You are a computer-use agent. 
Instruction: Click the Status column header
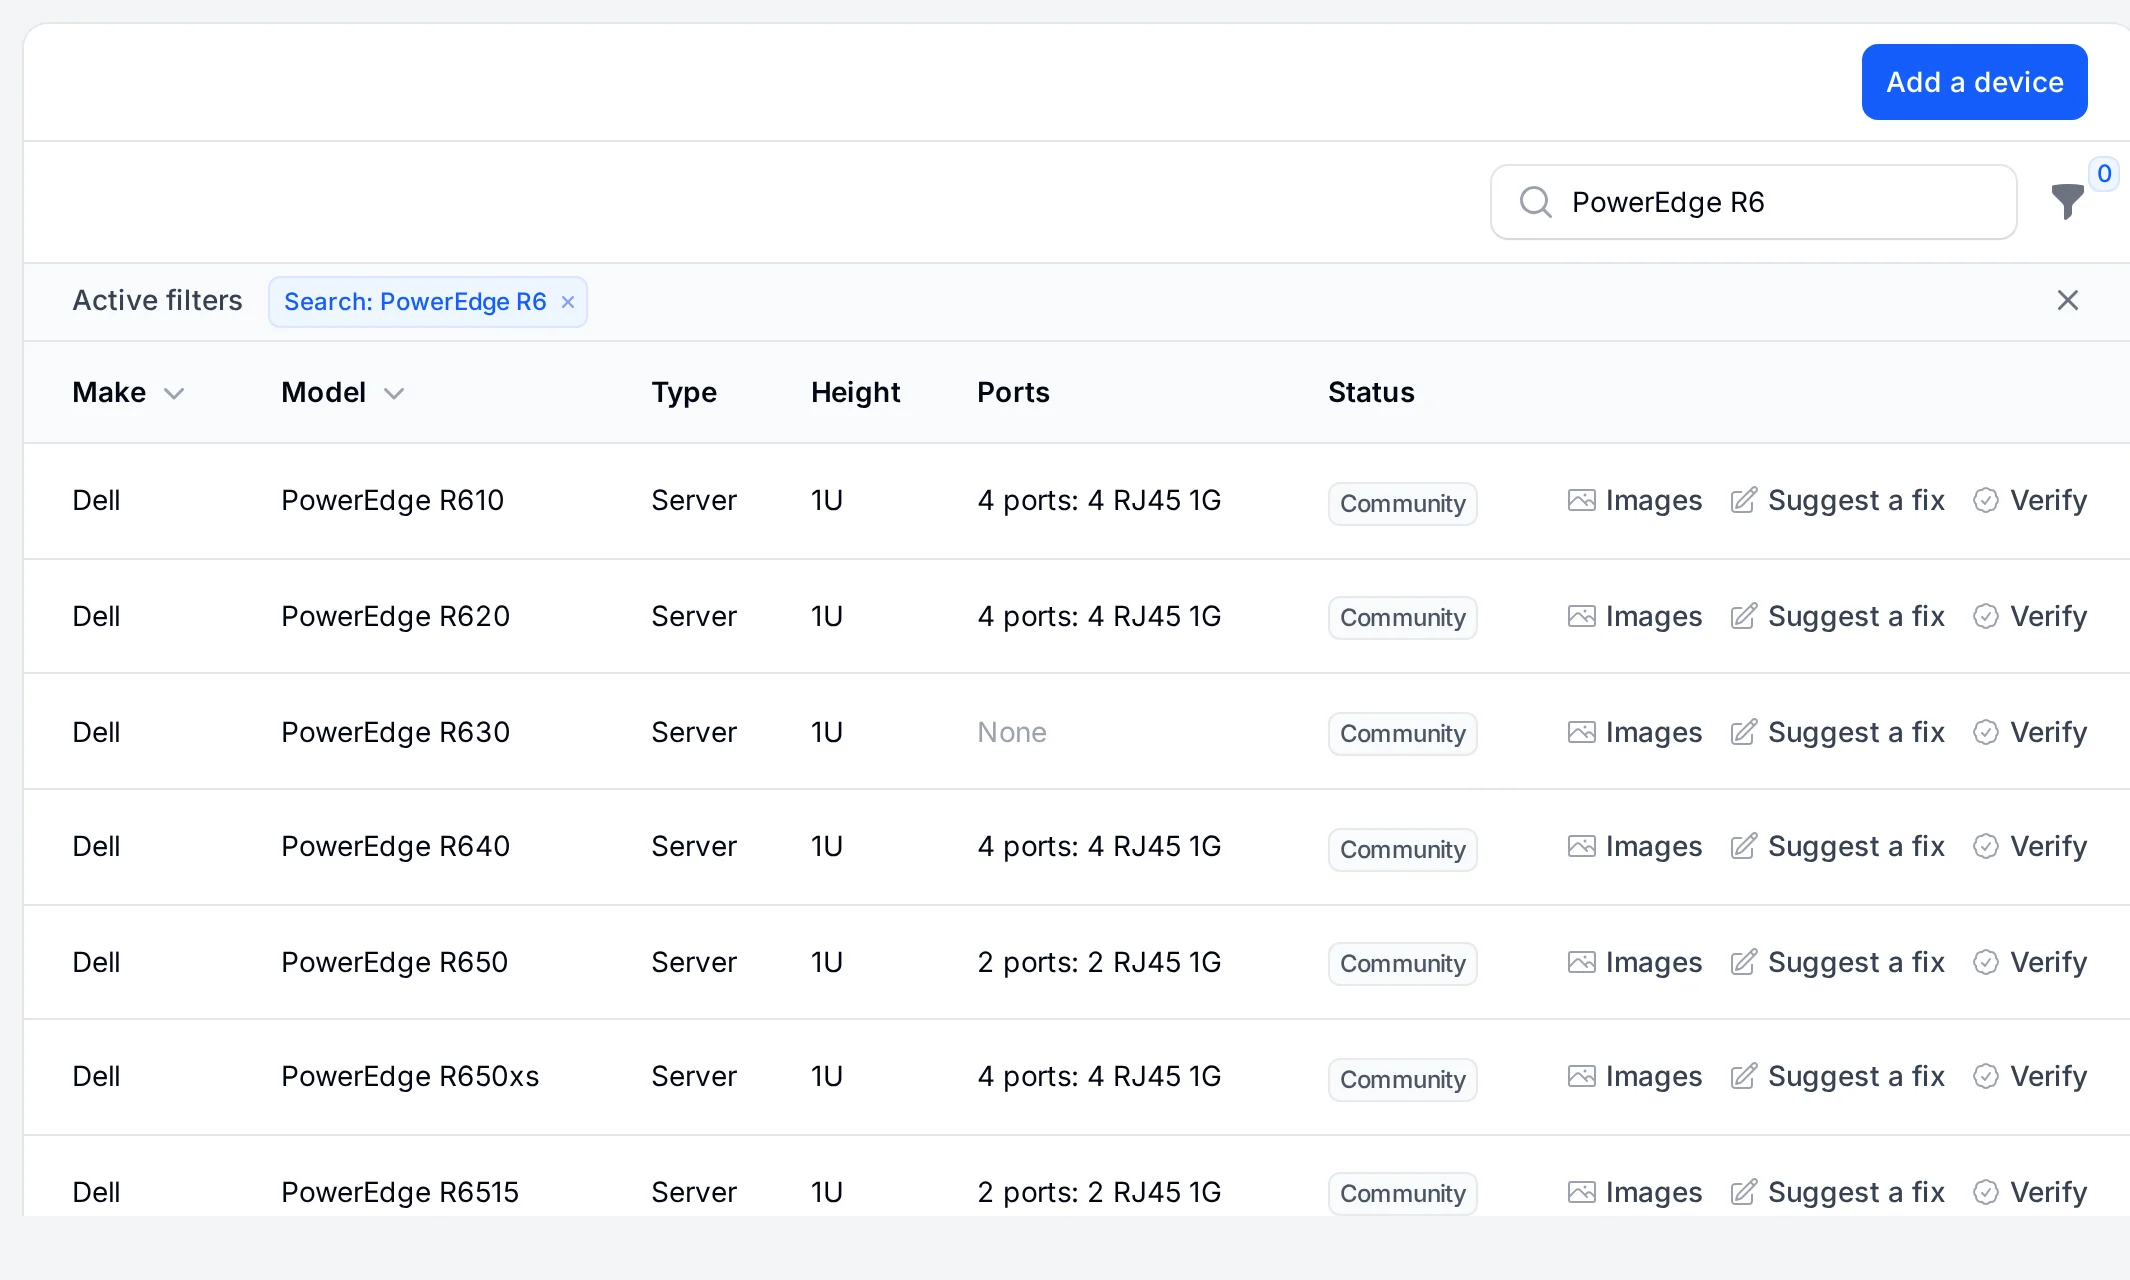(1371, 392)
